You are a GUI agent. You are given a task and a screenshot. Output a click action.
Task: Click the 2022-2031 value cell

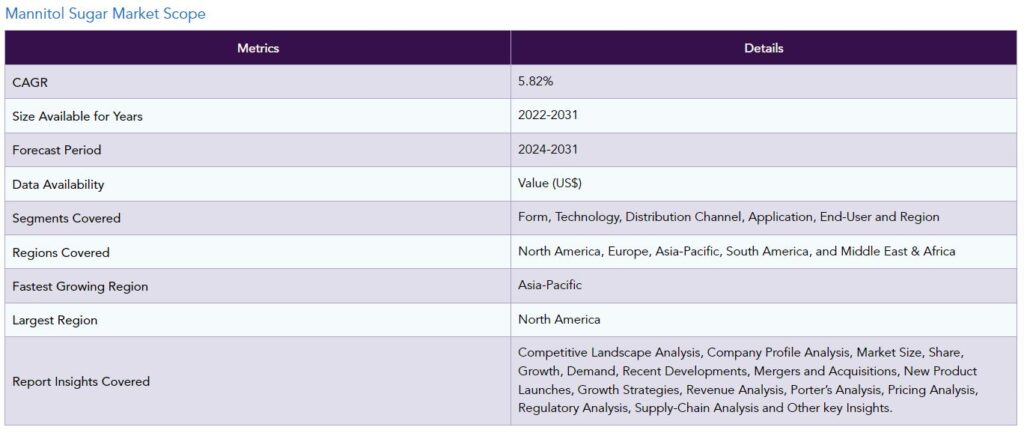pos(548,115)
